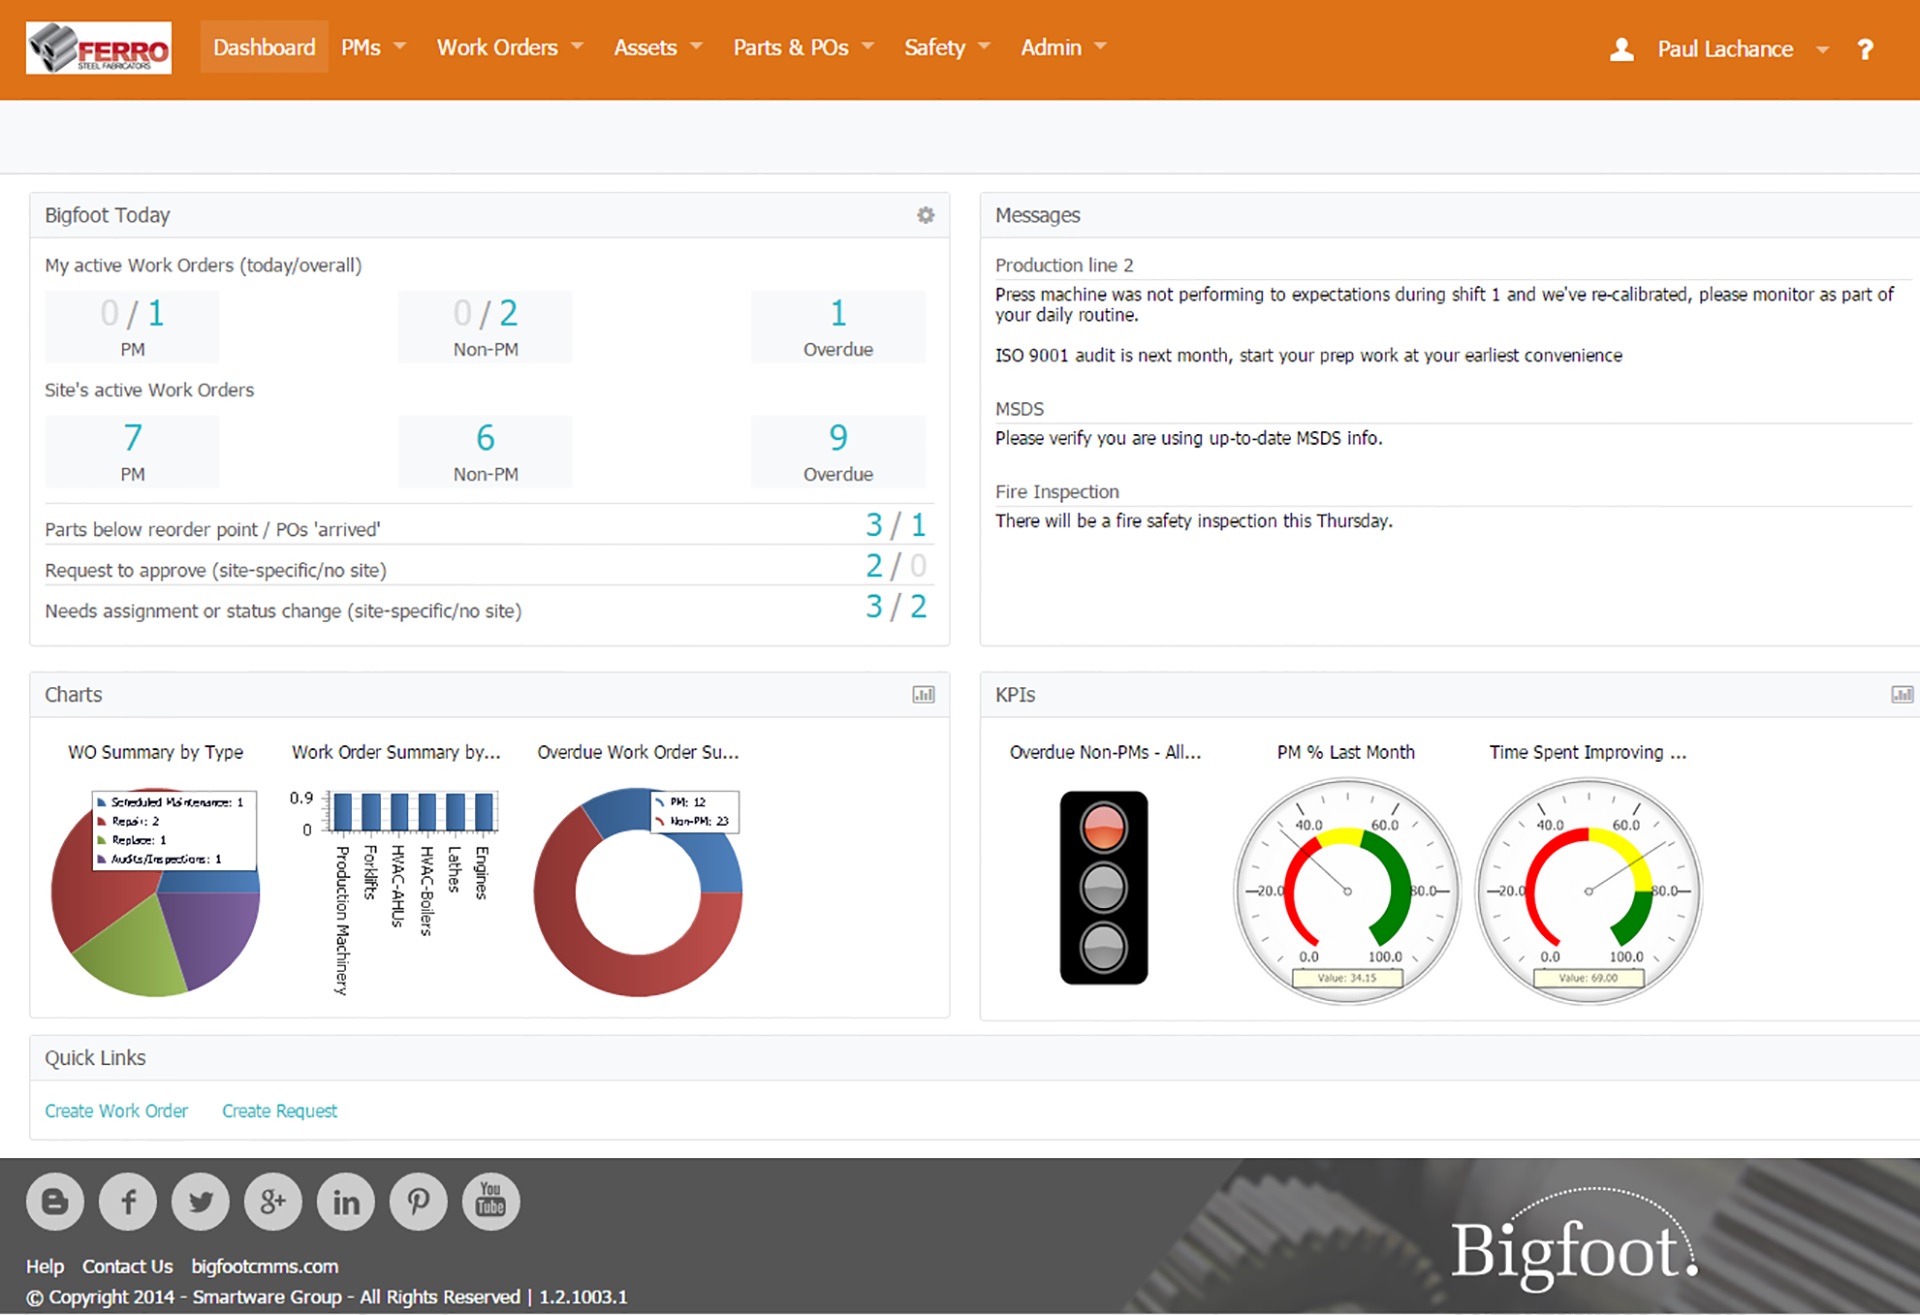The height and width of the screenshot is (1315, 1920).
Task: Click Create Work Order link
Action: (x=116, y=1111)
